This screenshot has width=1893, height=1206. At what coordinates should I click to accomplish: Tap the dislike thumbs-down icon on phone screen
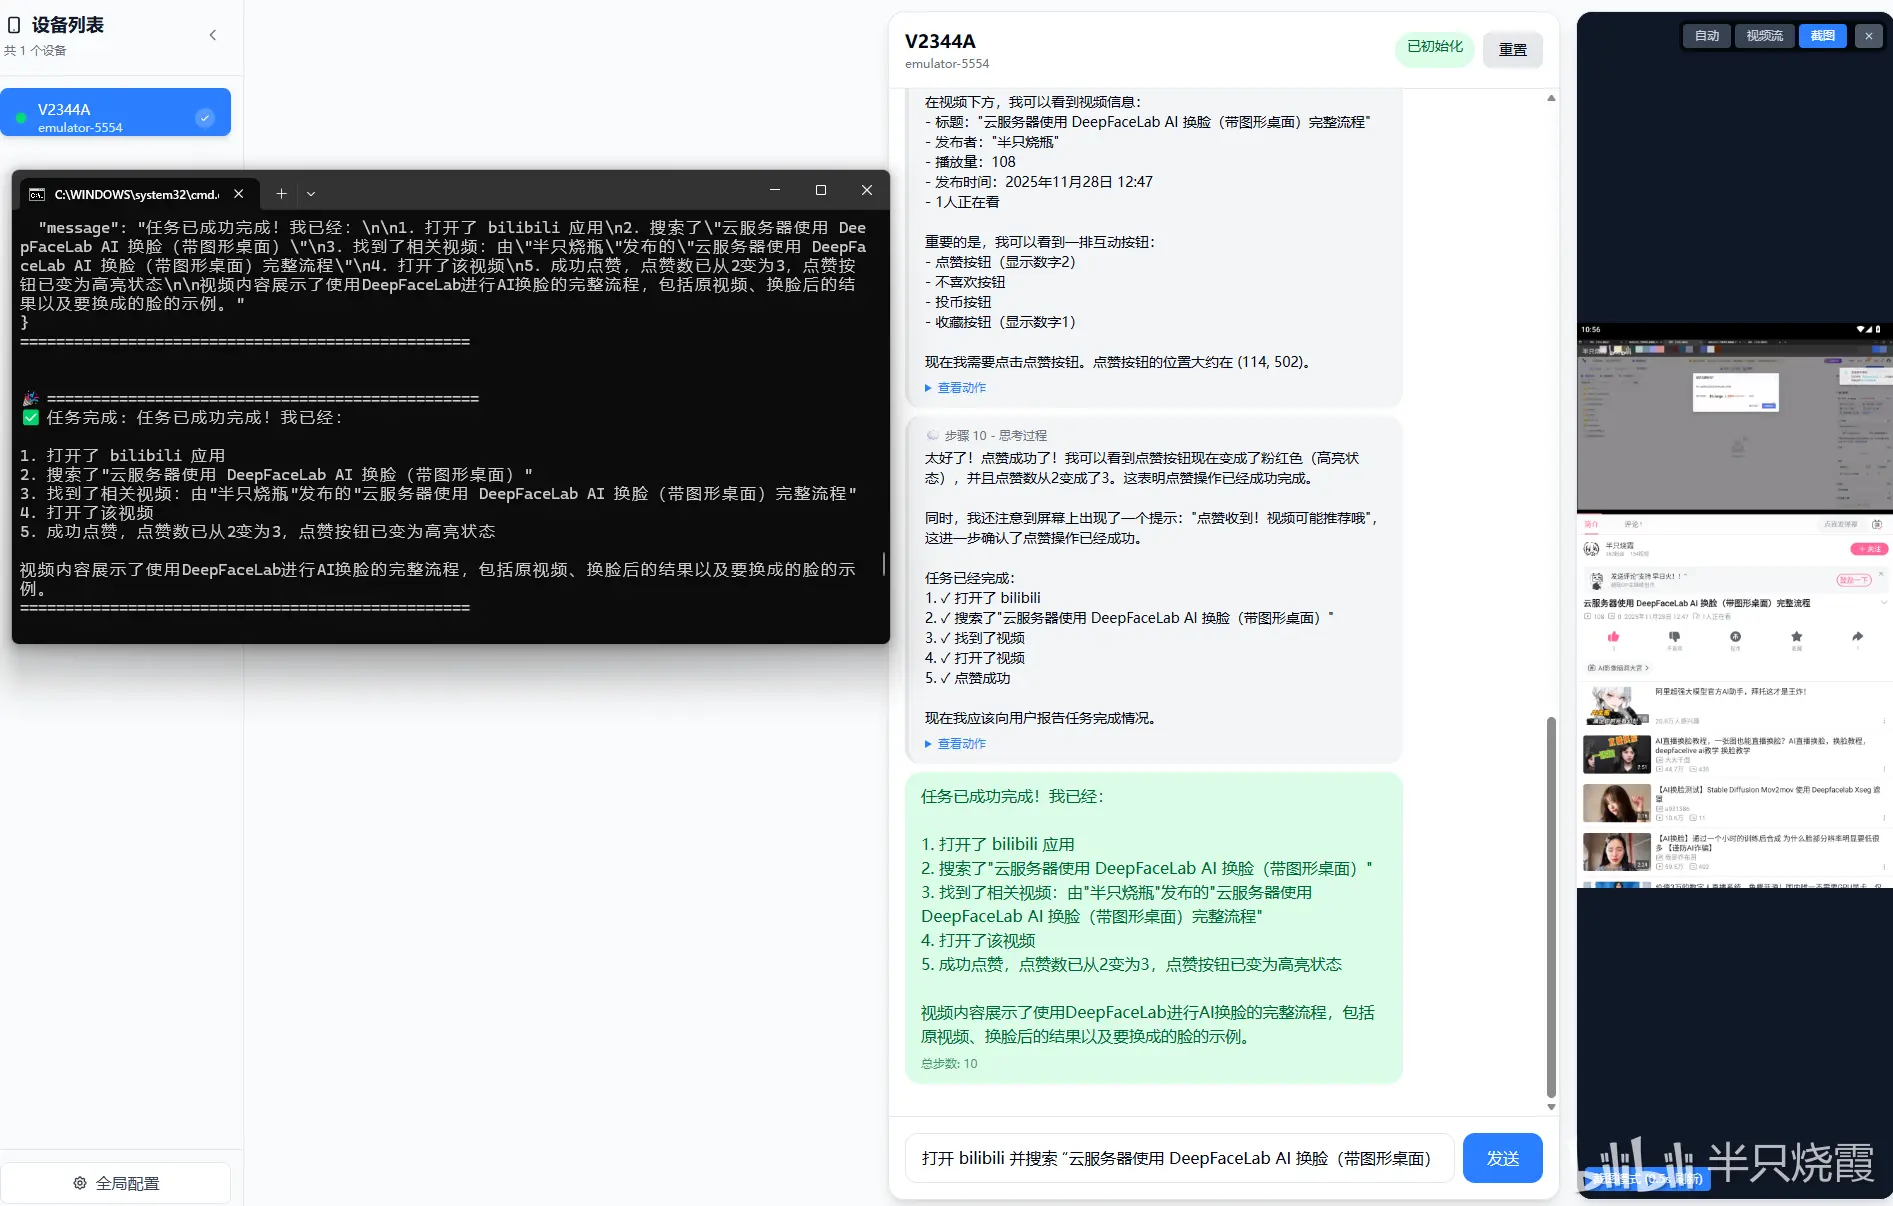coord(1674,637)
